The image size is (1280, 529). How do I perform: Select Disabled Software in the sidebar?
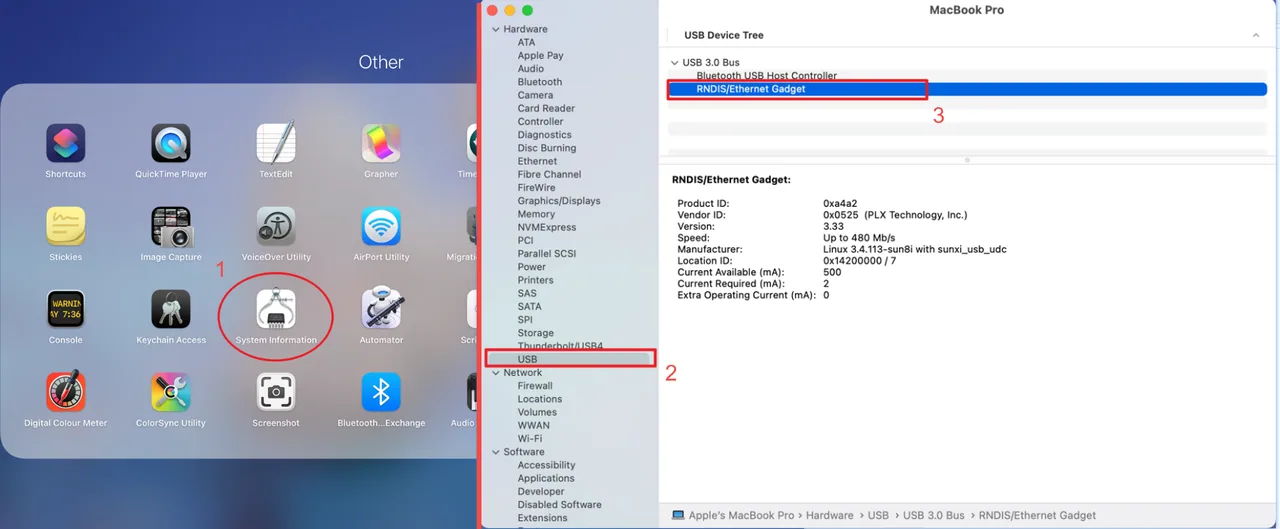coord(559,505)
